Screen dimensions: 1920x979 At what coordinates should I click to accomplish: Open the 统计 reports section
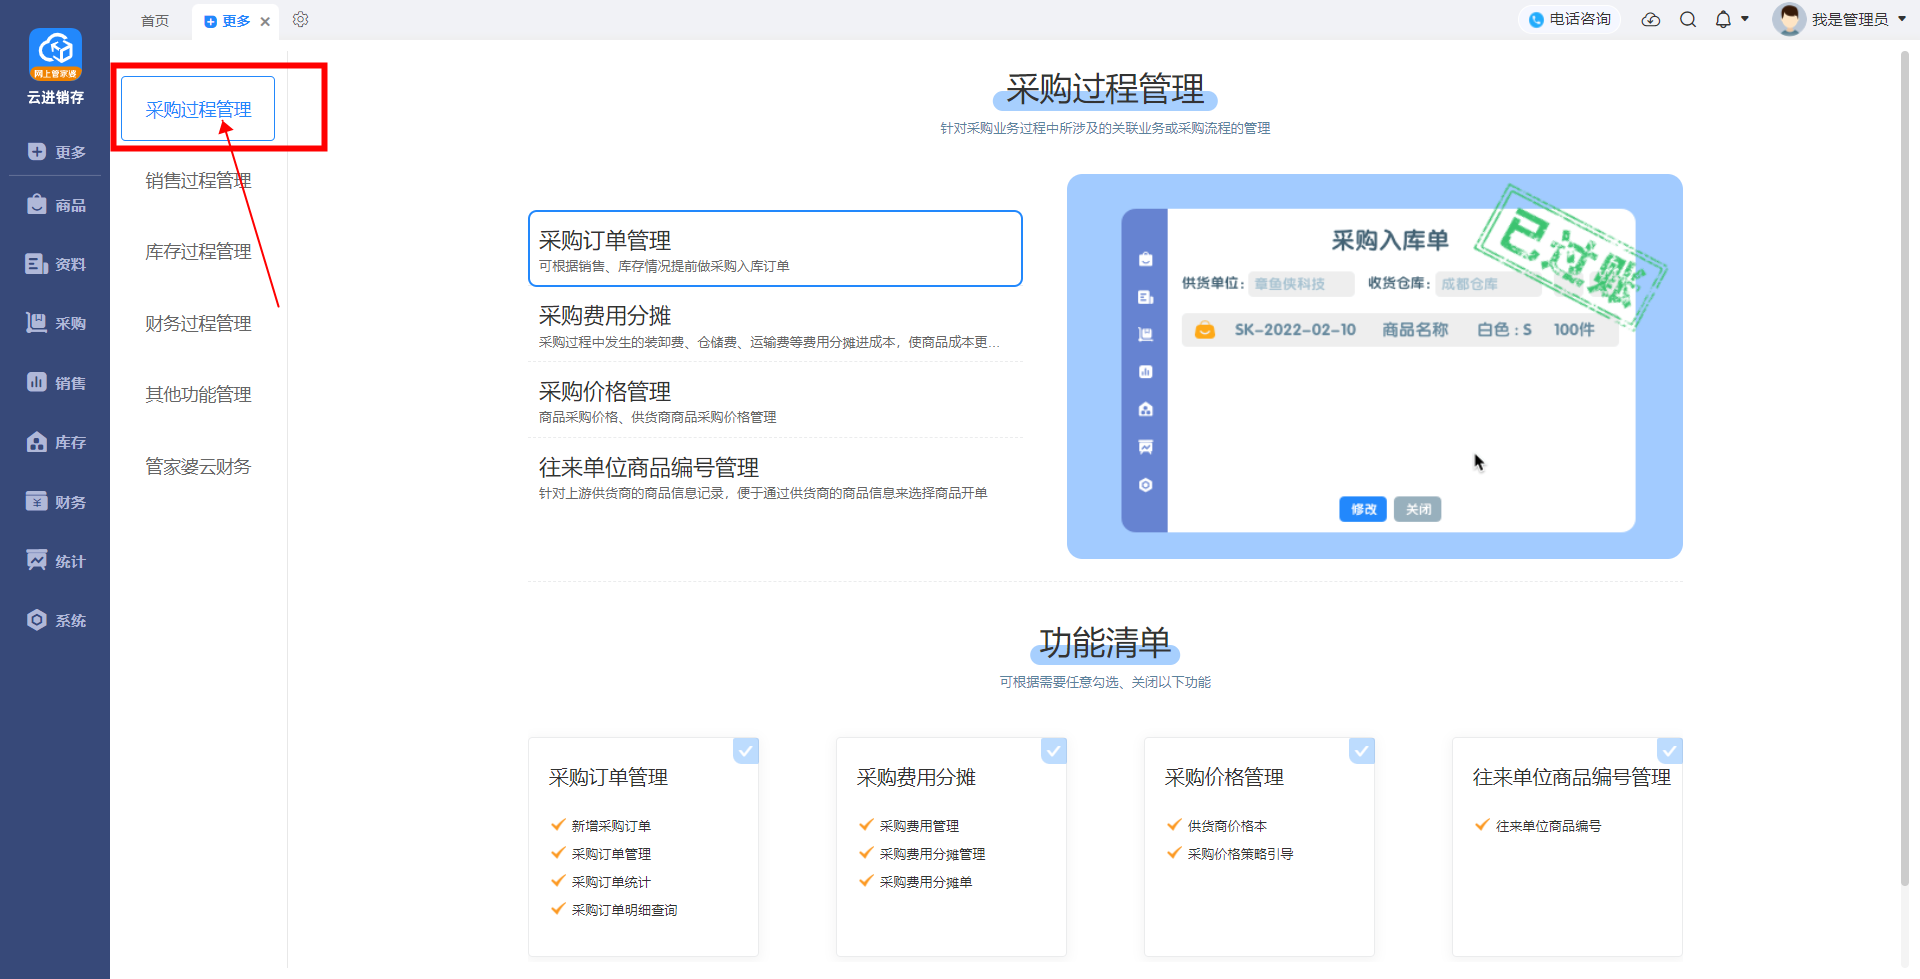(x=56, y=561)
